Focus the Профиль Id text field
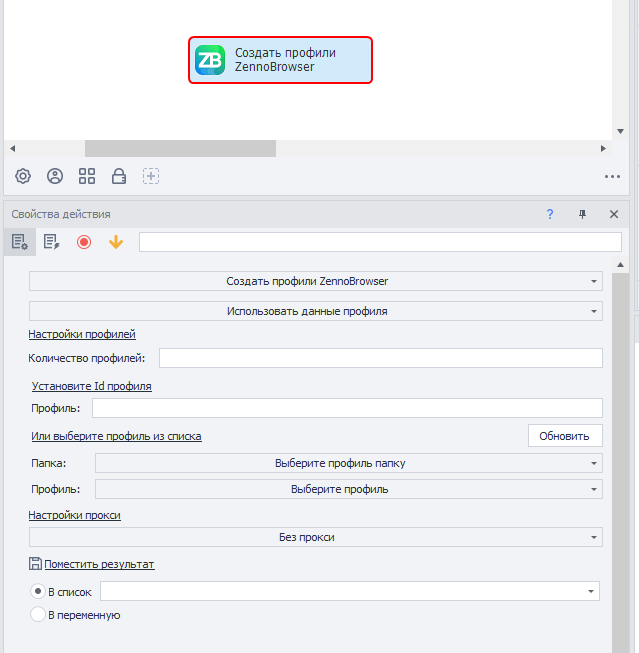 coord(347,408)
